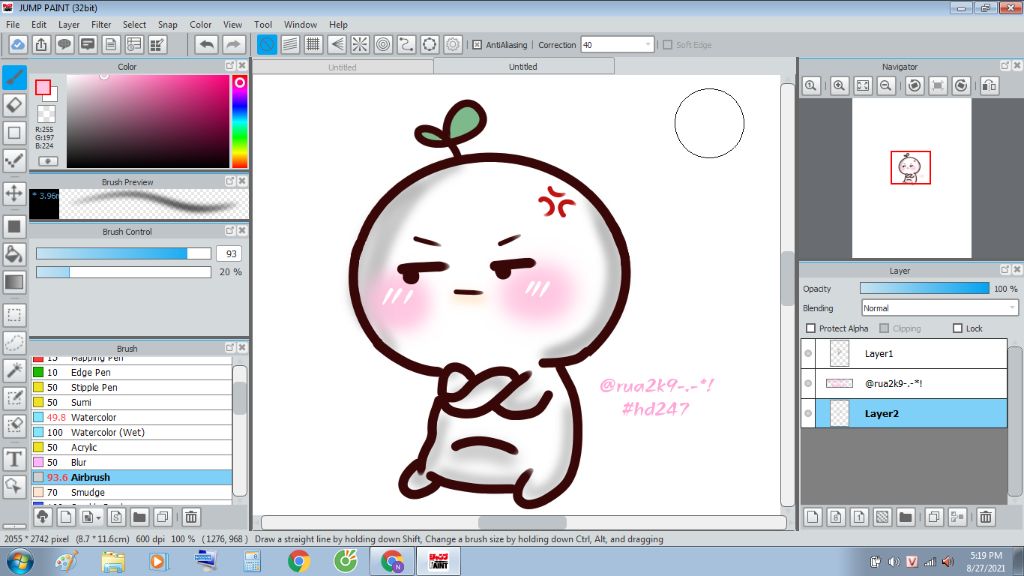The image size is (1024, 576).
Task: Select the Layer1 layer row
Action: coord(904,353)
